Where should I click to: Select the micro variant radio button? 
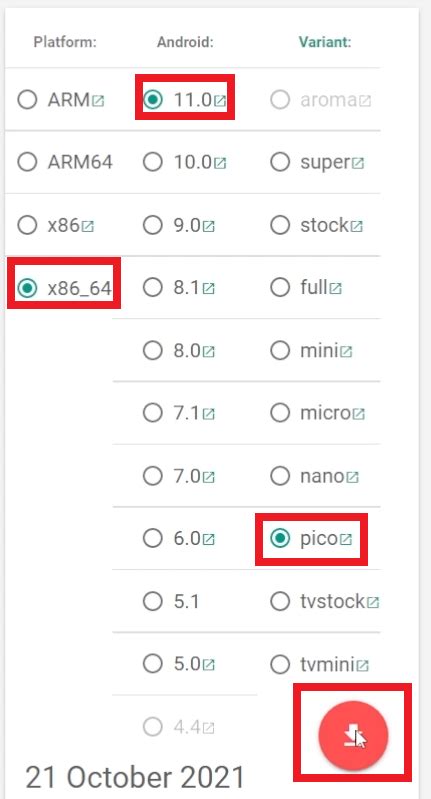coord(280,413)
